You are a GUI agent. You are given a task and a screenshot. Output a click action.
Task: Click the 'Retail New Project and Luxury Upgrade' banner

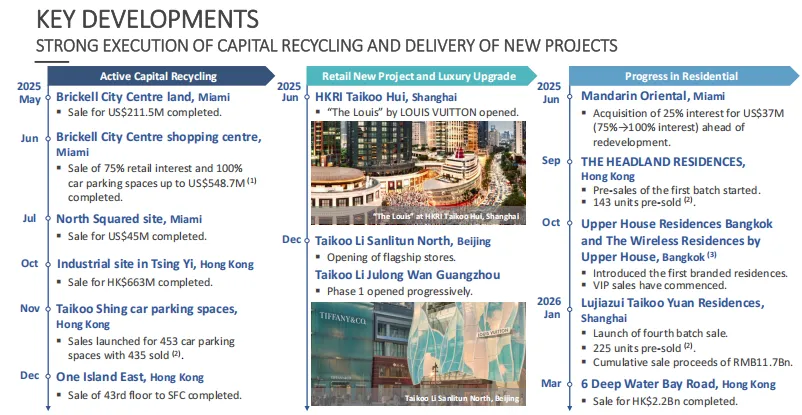[421, 76]
